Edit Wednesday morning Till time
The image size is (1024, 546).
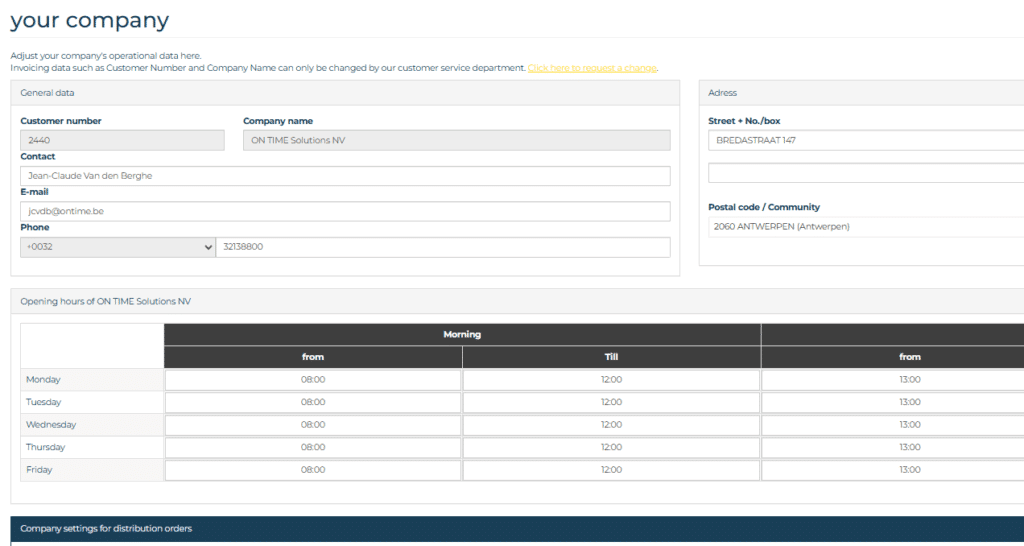click(x=611, y=425)
